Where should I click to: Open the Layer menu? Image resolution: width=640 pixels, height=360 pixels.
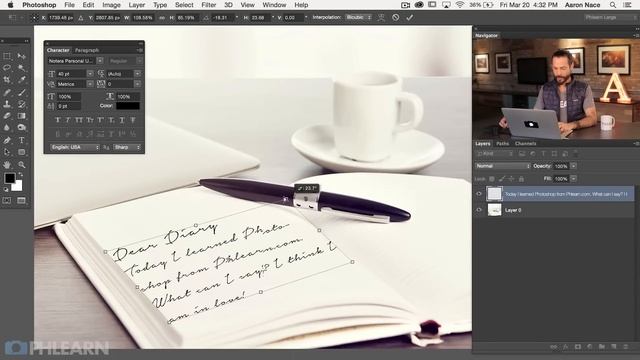point(137,5)
